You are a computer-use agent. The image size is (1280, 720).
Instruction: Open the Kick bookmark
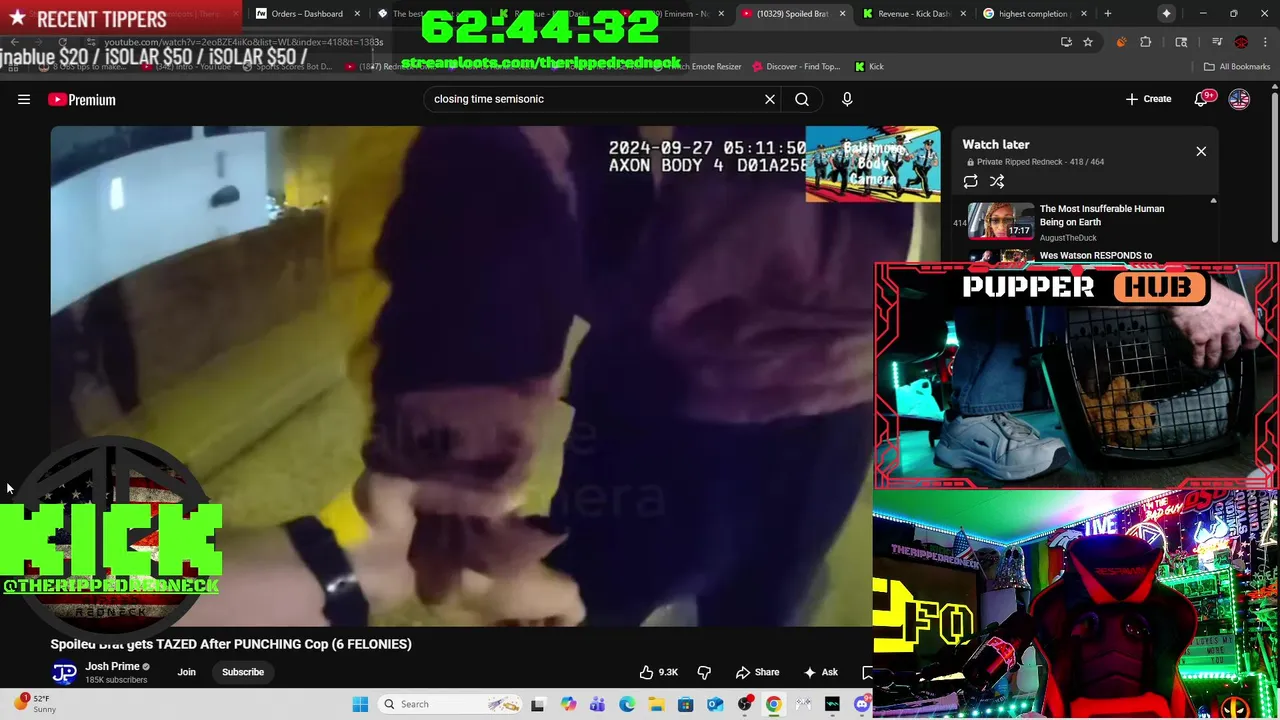pos(869,67)
